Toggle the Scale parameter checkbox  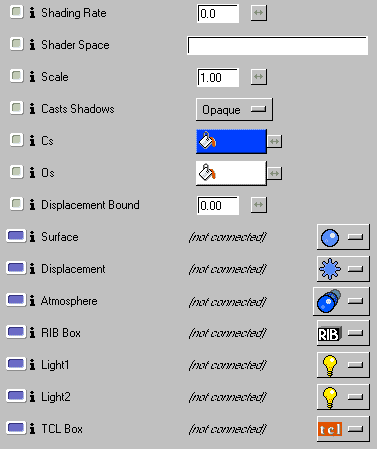16,76
